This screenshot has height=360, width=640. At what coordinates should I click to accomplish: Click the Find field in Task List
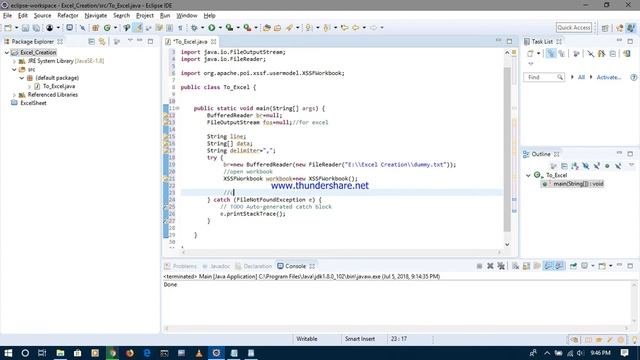pos(544,77)
